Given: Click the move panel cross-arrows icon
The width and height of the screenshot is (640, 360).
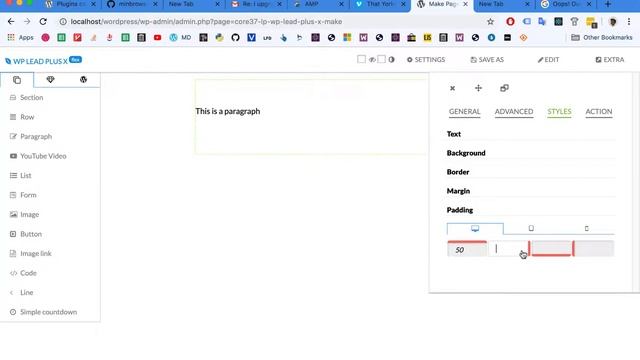Looking at the screenshot, I should (478, 88).
